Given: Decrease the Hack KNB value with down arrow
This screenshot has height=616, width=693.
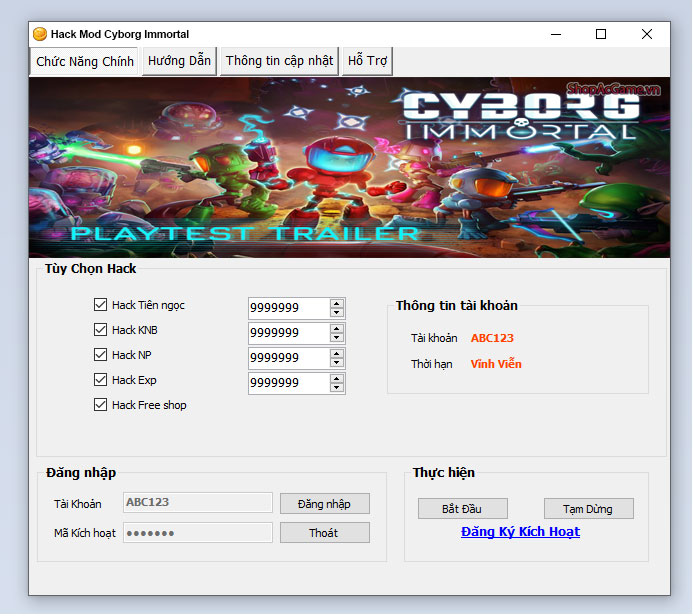Looking at the screenshot, I should pyautogui.click(x=337, y=338).
